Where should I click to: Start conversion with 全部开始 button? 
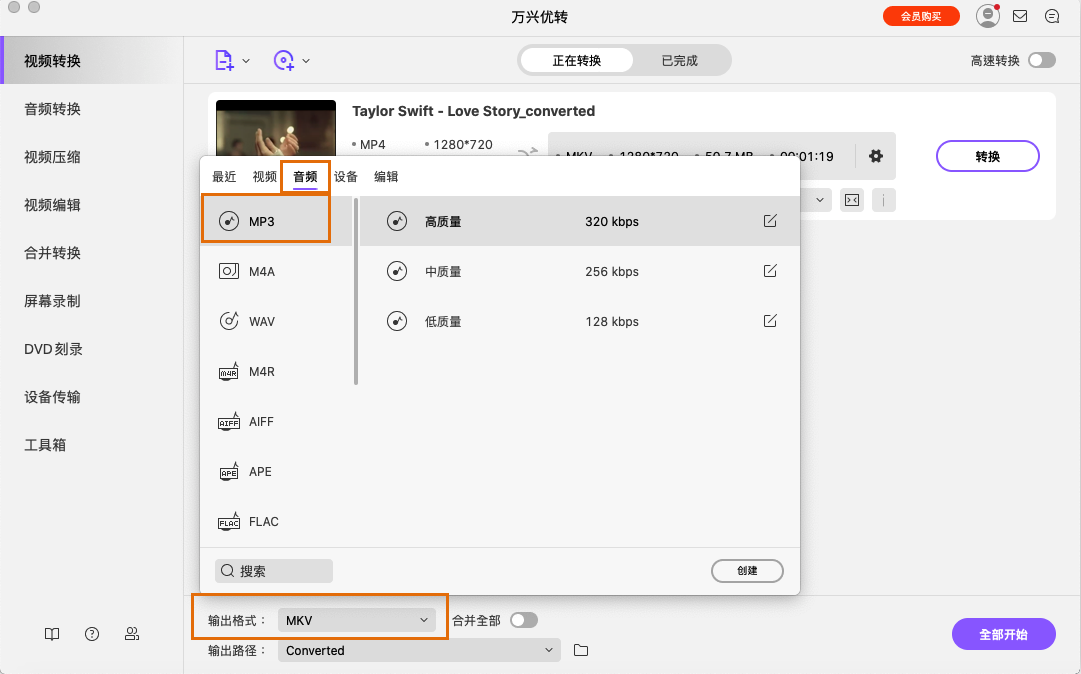[1003, 634]
